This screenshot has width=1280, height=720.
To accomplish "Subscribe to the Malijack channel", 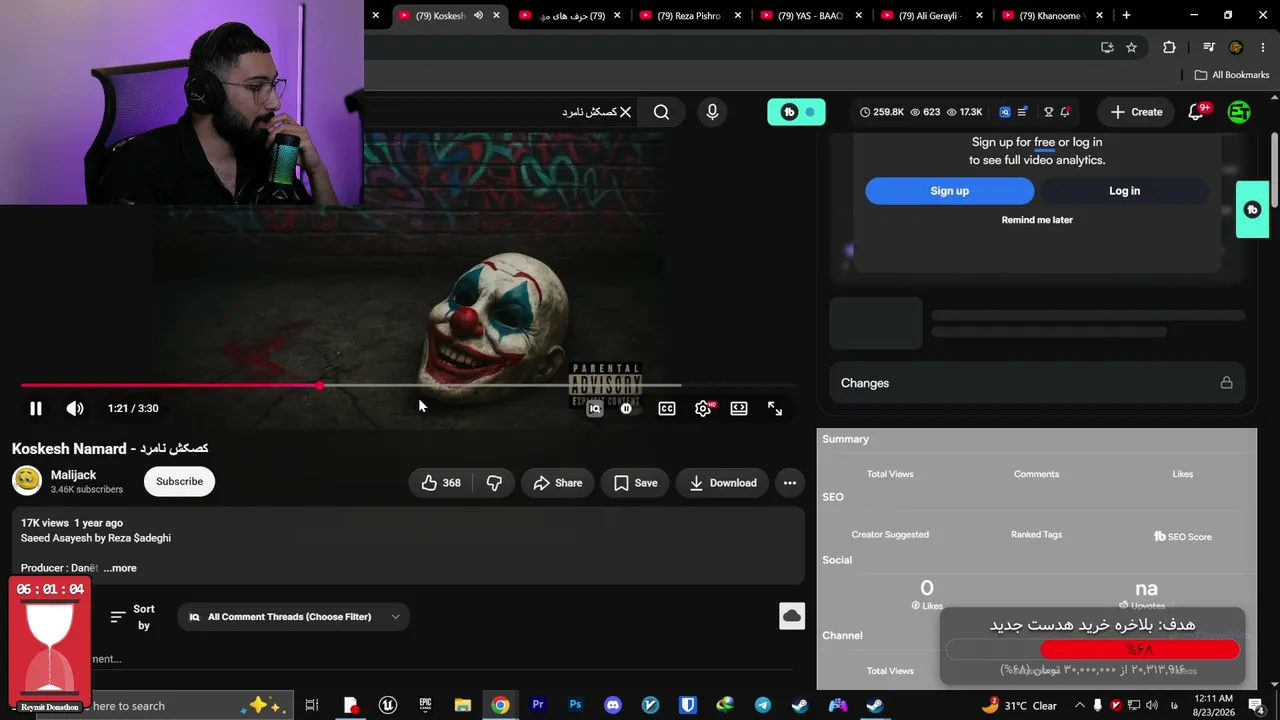I will point(179,481).
